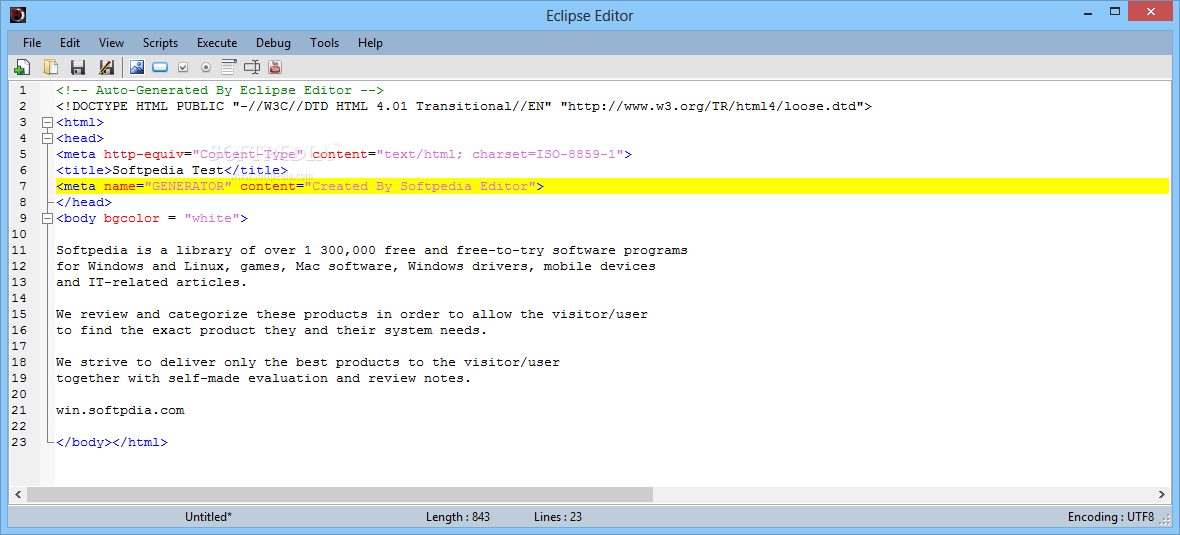Save the document with the floppy icon
The height and width of the screenshot is (535, 1180).
78,67
